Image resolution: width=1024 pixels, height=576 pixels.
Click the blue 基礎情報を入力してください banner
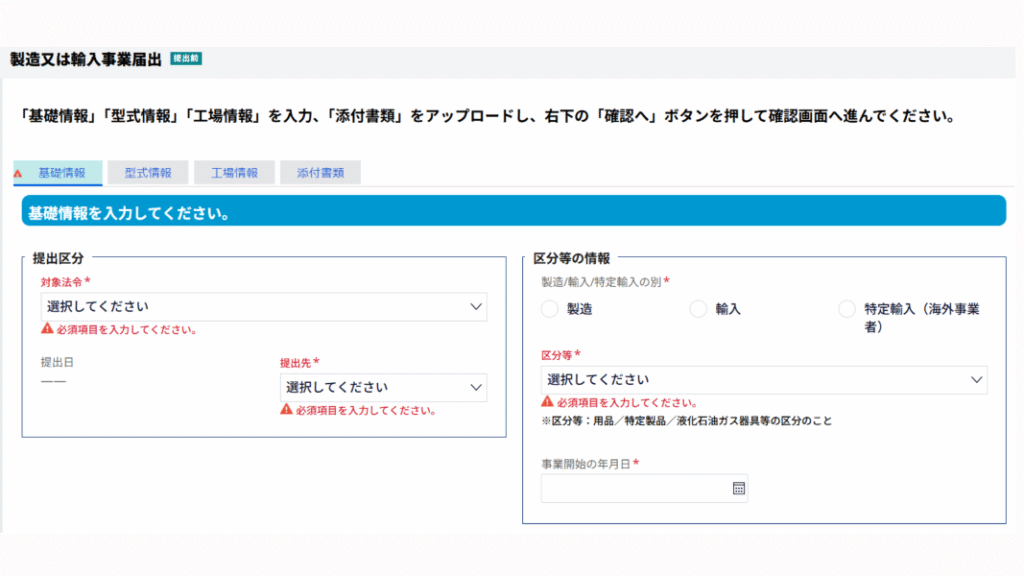click(x=513, y=212)
